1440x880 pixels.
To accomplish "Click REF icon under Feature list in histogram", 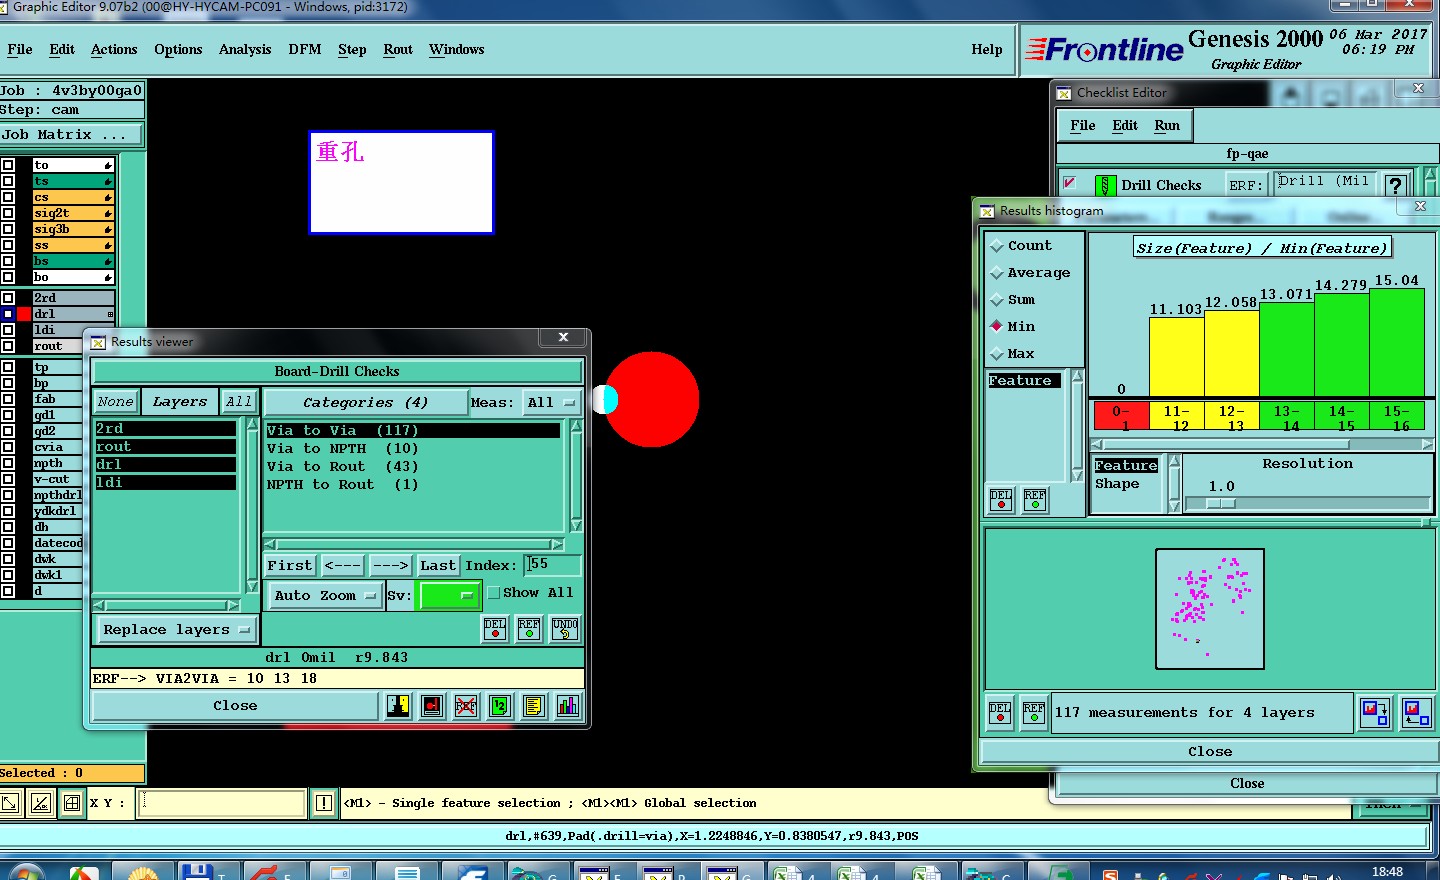I will coord(1035,500).
